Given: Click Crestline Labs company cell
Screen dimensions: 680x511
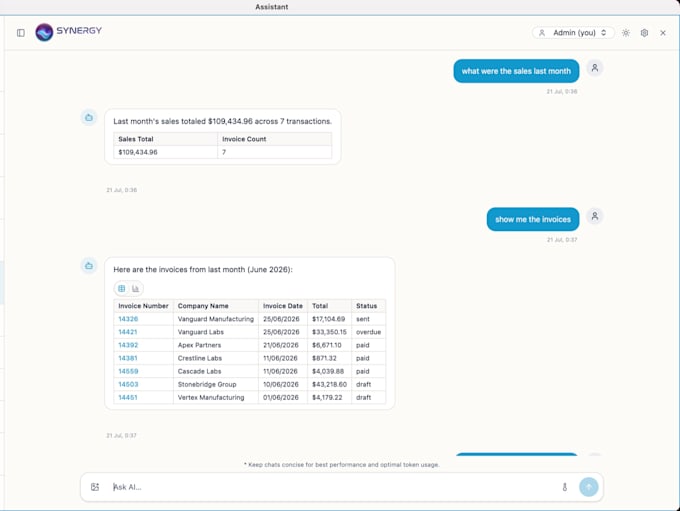Looking at the screenshot, I should click(216, 358).
